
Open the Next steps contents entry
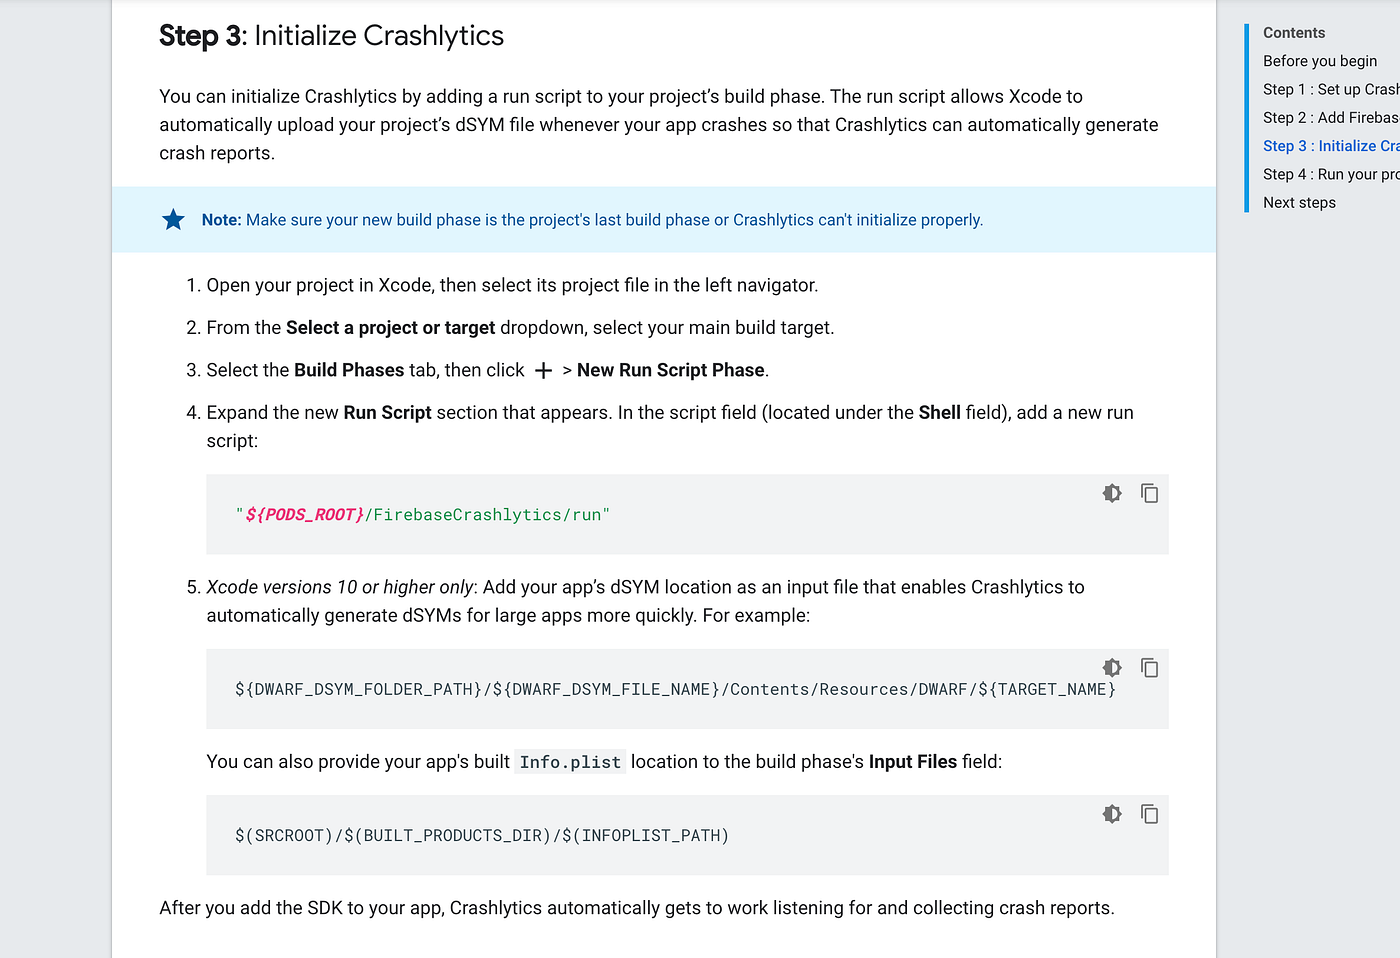click(x=1299, y=202)
